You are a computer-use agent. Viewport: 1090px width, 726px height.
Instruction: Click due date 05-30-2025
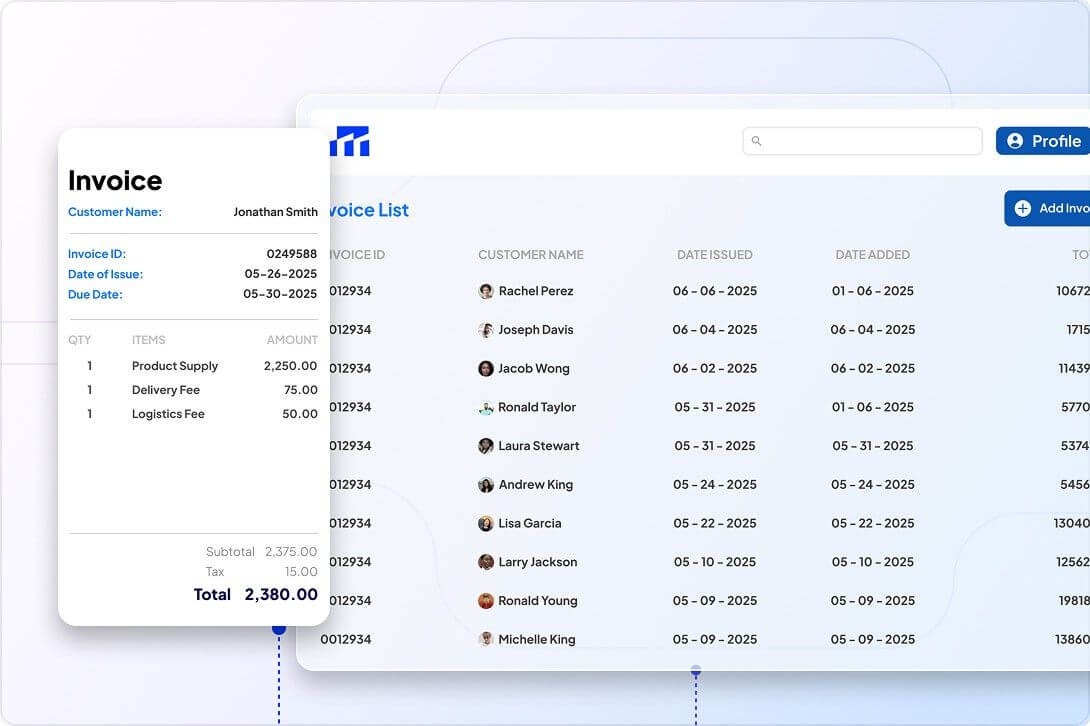[280, 294]
